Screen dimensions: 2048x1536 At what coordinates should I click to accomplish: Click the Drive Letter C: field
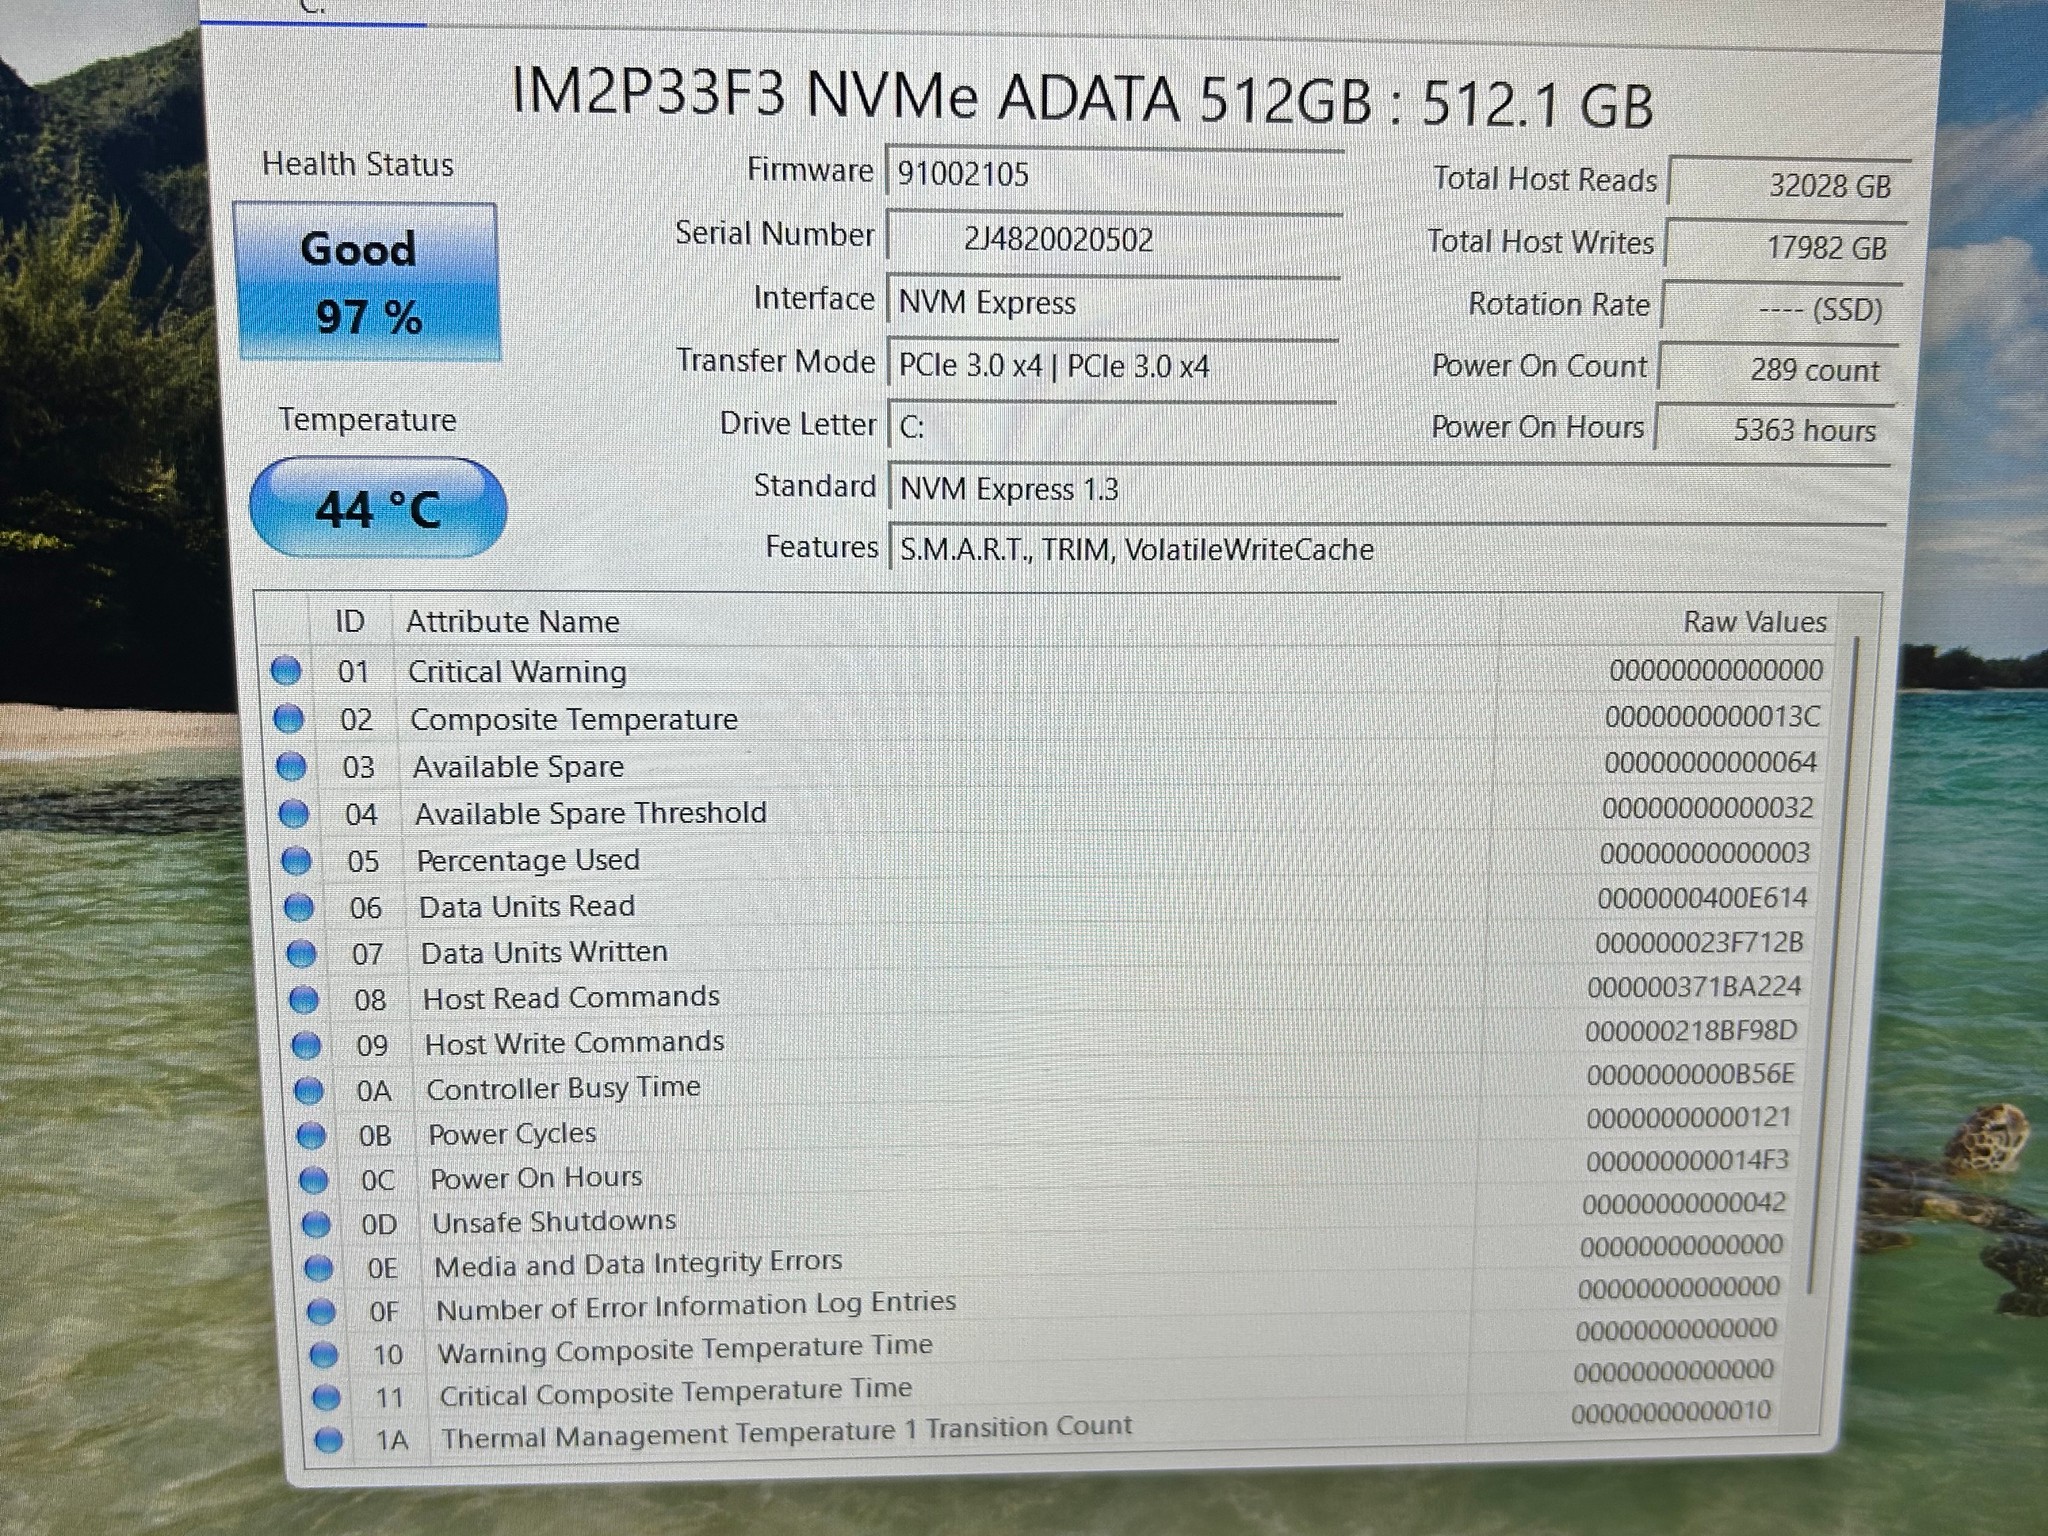pyautogui.click(x=1112, y=427)
